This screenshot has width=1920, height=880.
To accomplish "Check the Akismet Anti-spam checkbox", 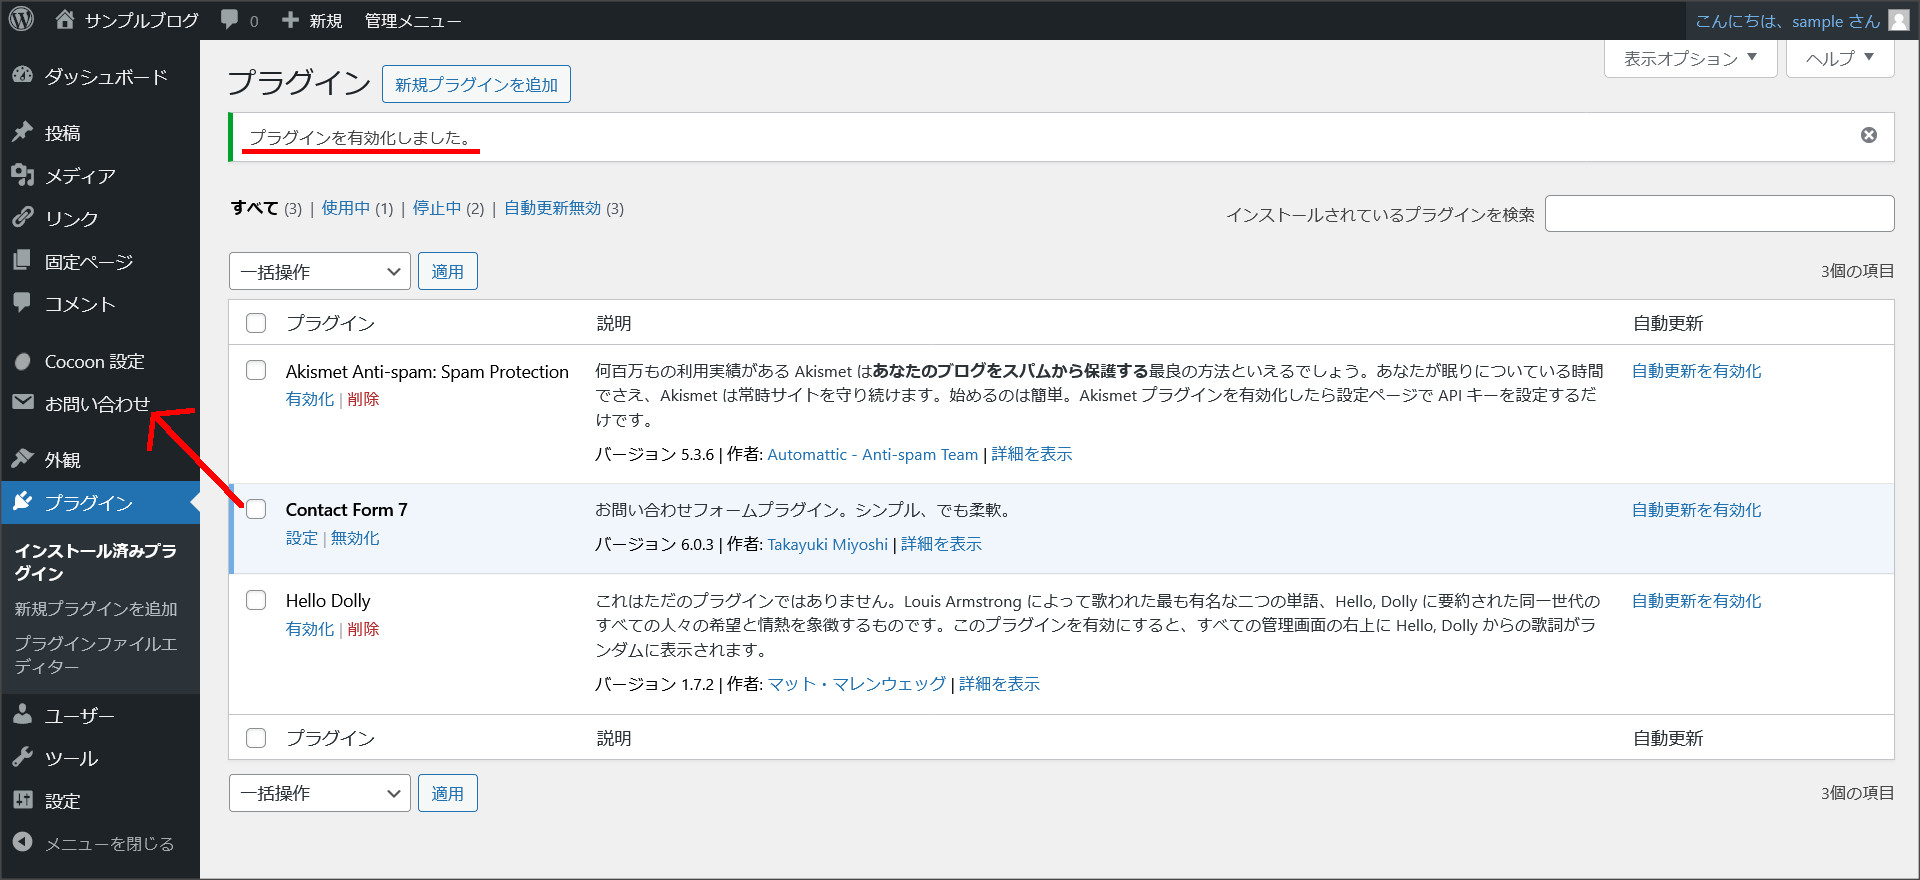I will click(256, 371).
